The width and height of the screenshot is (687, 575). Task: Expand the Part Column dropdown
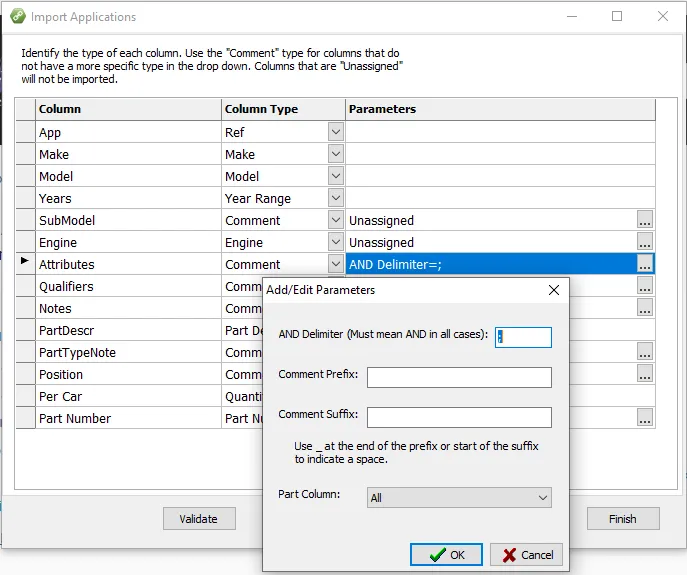click(x=542, y=497)
